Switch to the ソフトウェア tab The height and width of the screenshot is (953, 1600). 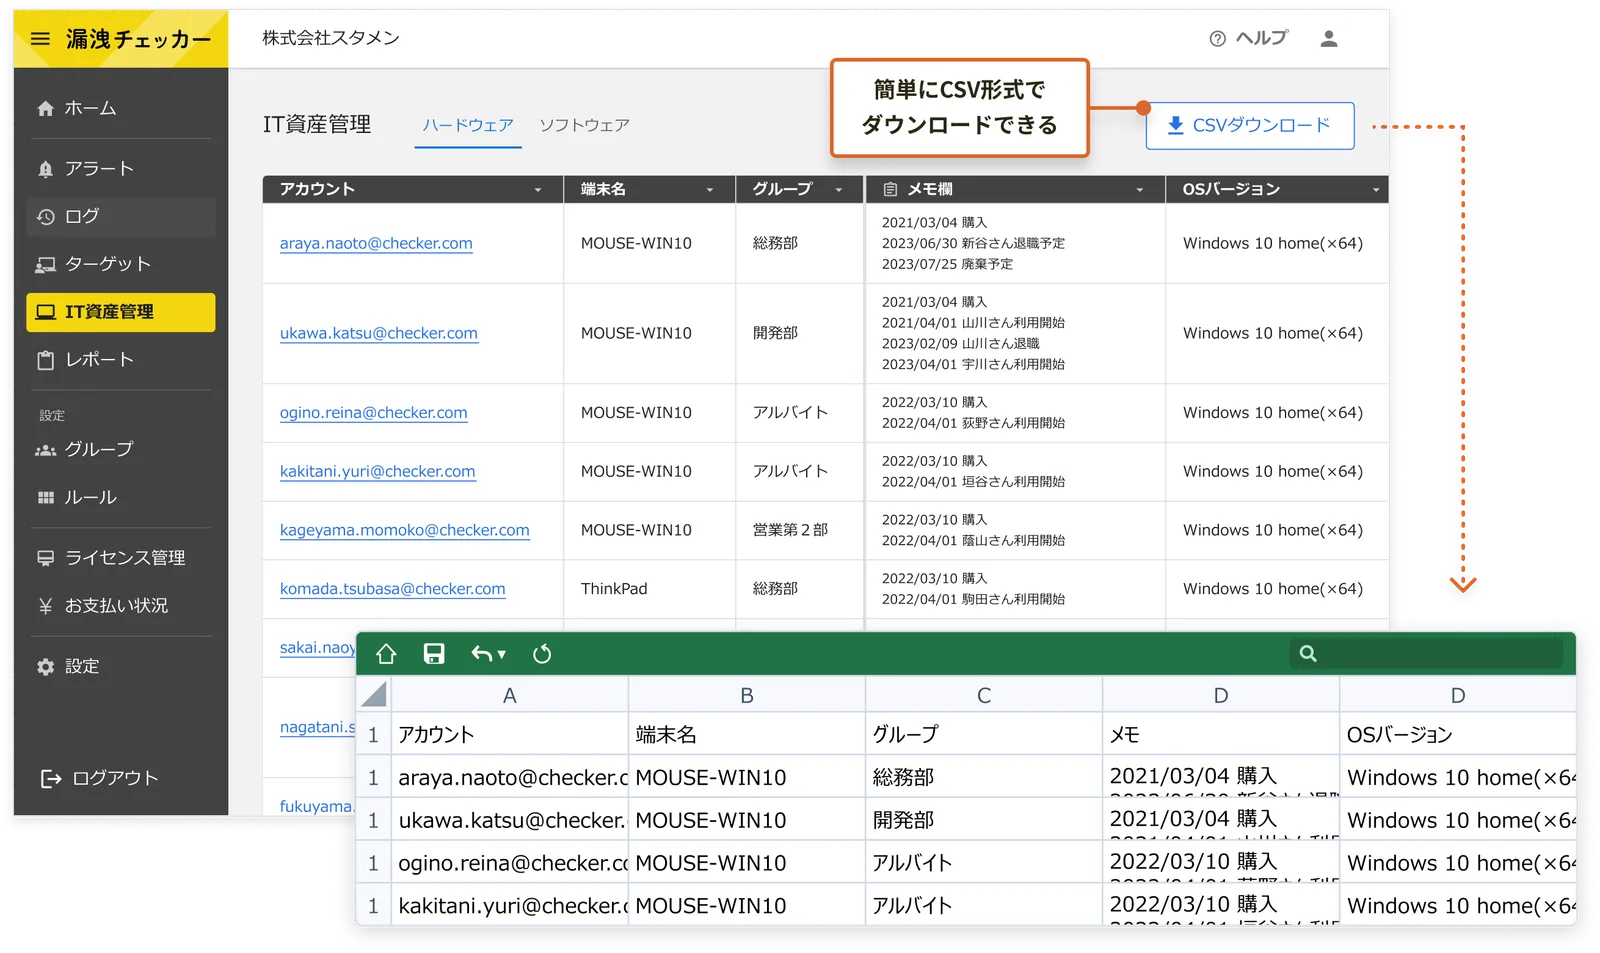click(584, 126)
